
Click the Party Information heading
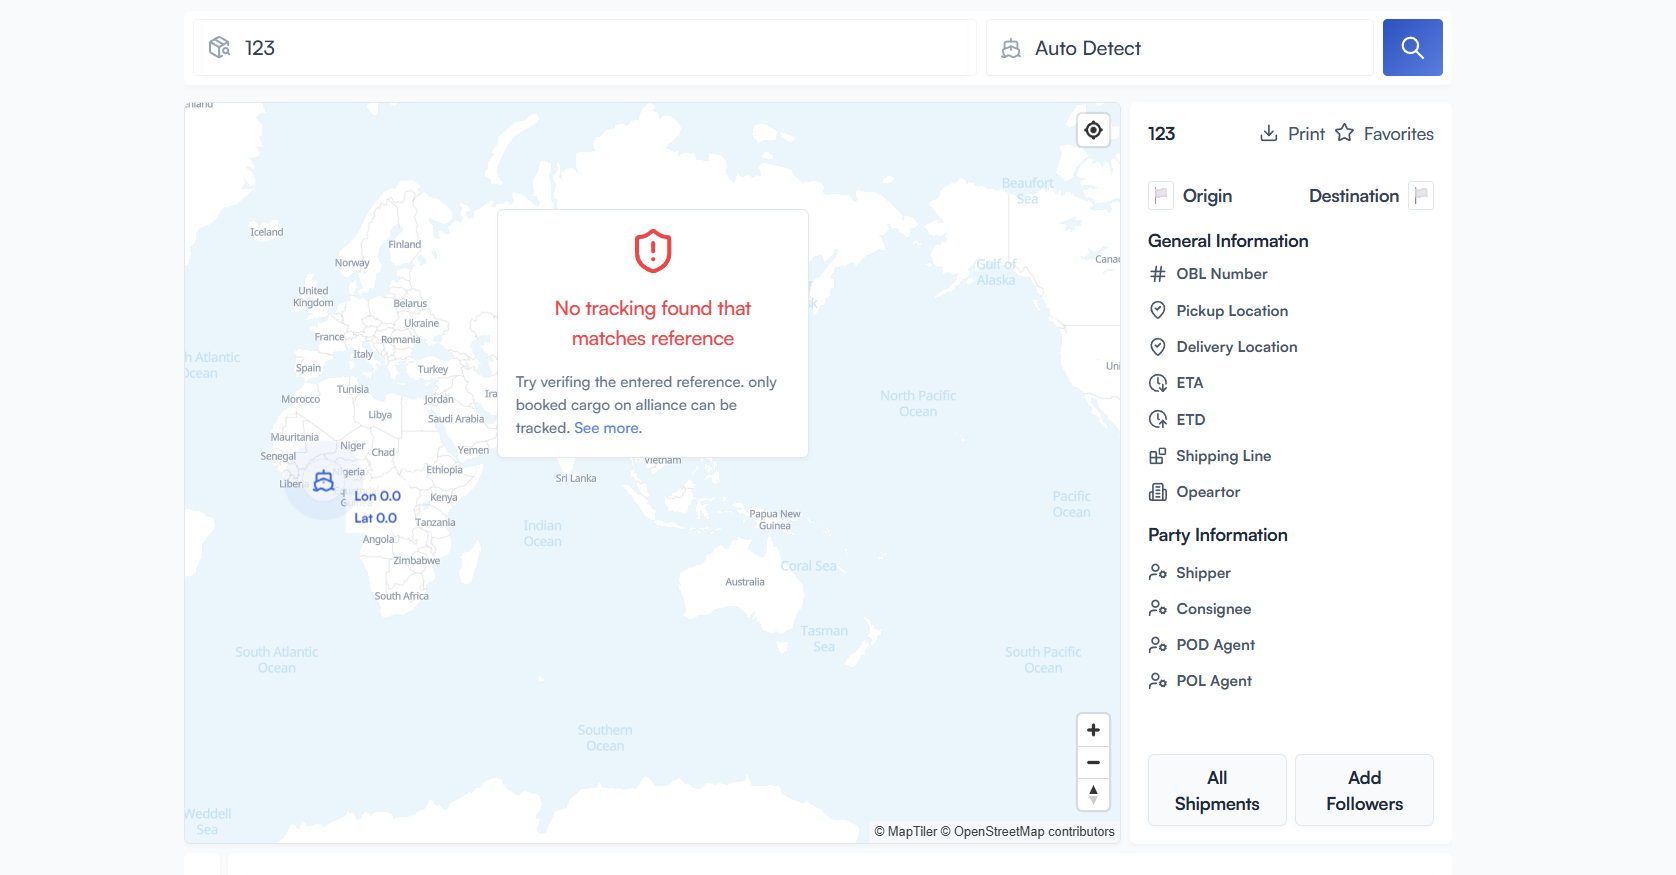(1218, 535)
